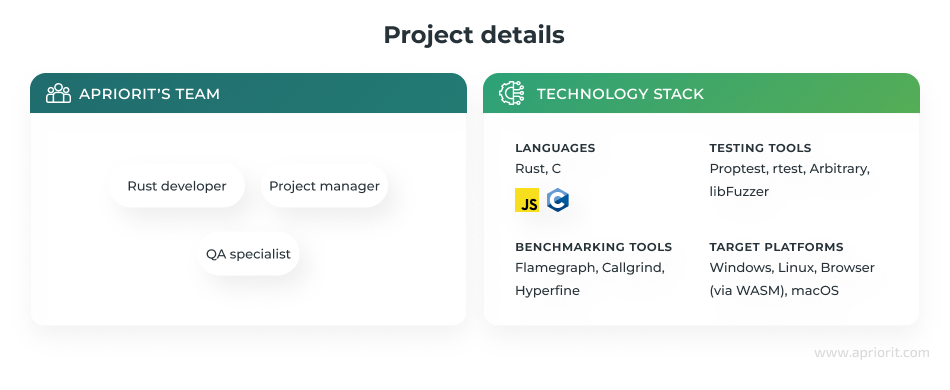950x390 pixels.
Task: Select the QA specialist pill
Action: click(248, 254)
